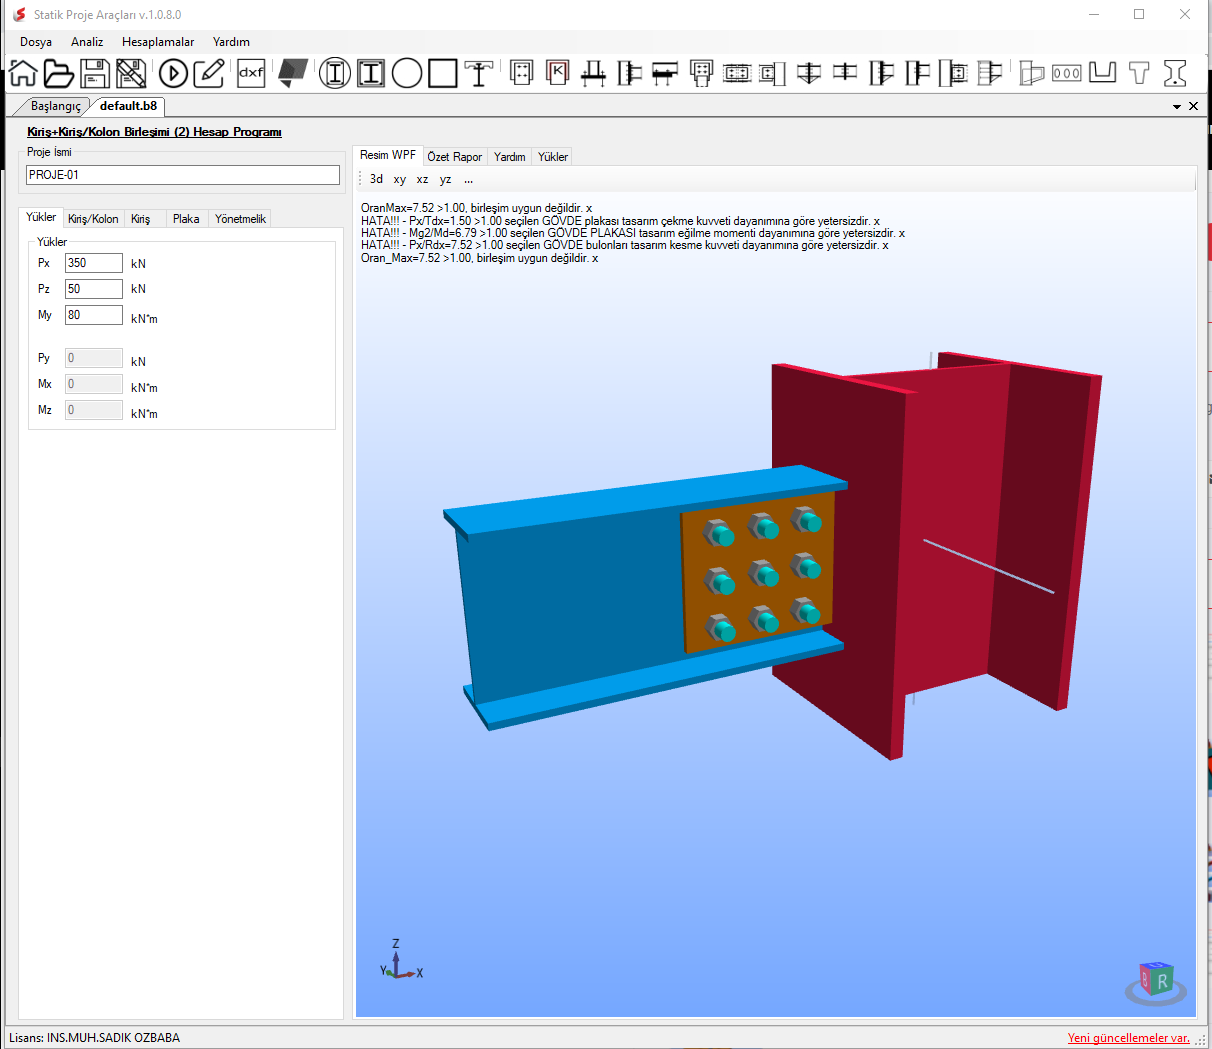
Task: Click the 'Lisans: INS.MUH.SADIK OZBABA' status text
Action: 94,1038
